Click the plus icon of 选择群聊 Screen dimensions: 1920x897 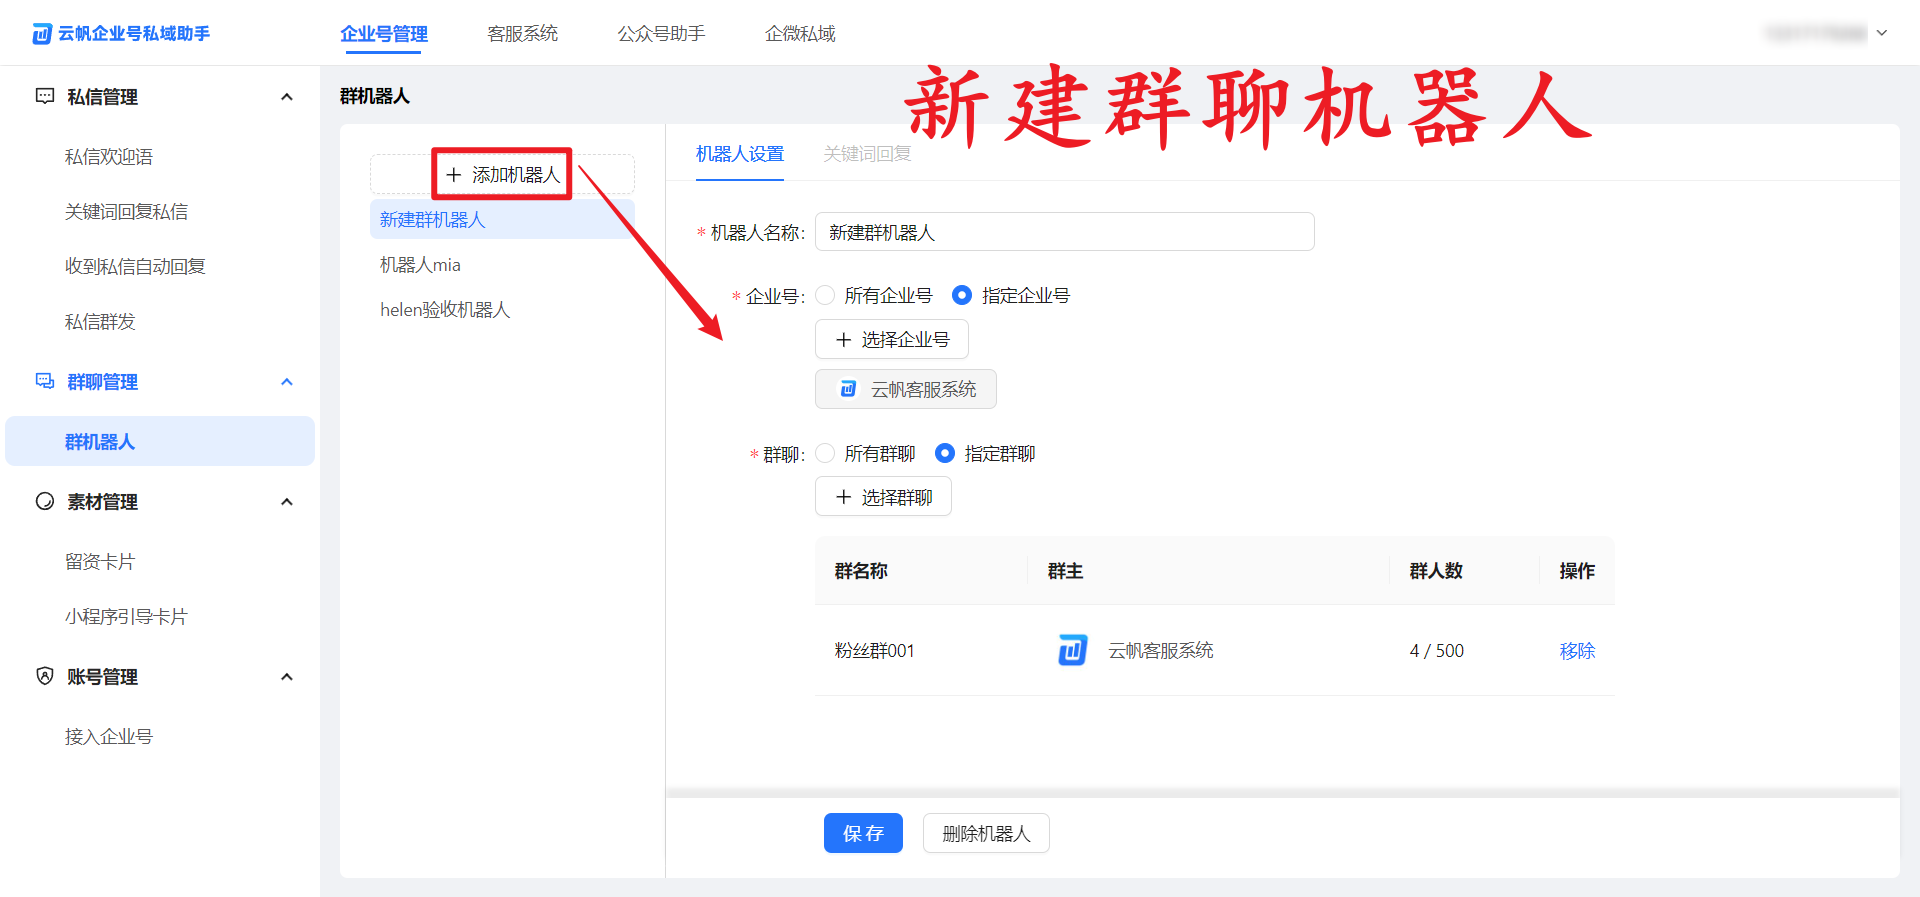(843, 497)
